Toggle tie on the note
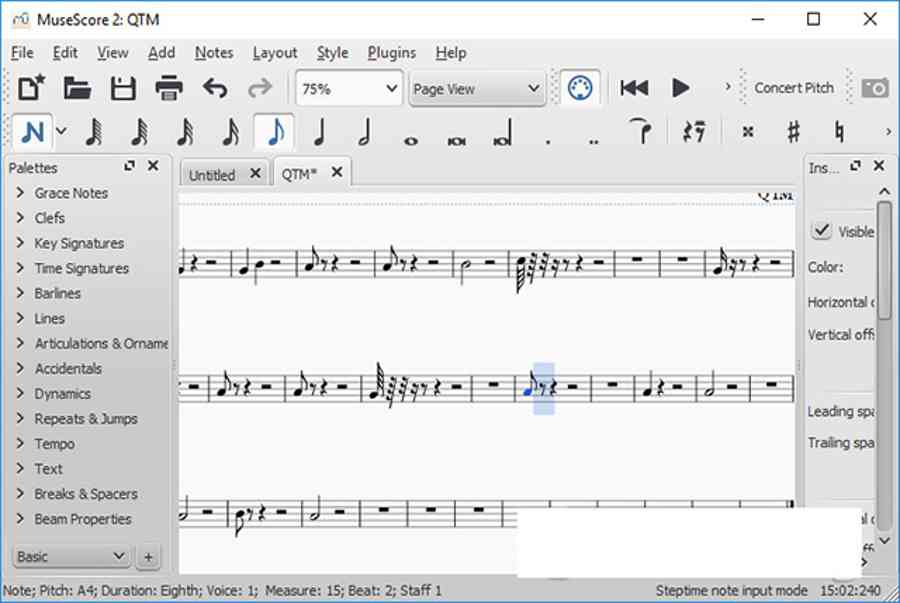The image size is (900, 603). tap(640, 131)
